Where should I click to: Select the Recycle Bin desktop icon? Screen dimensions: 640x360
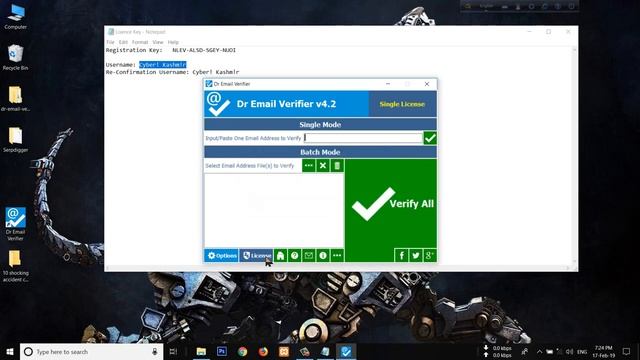16,57
